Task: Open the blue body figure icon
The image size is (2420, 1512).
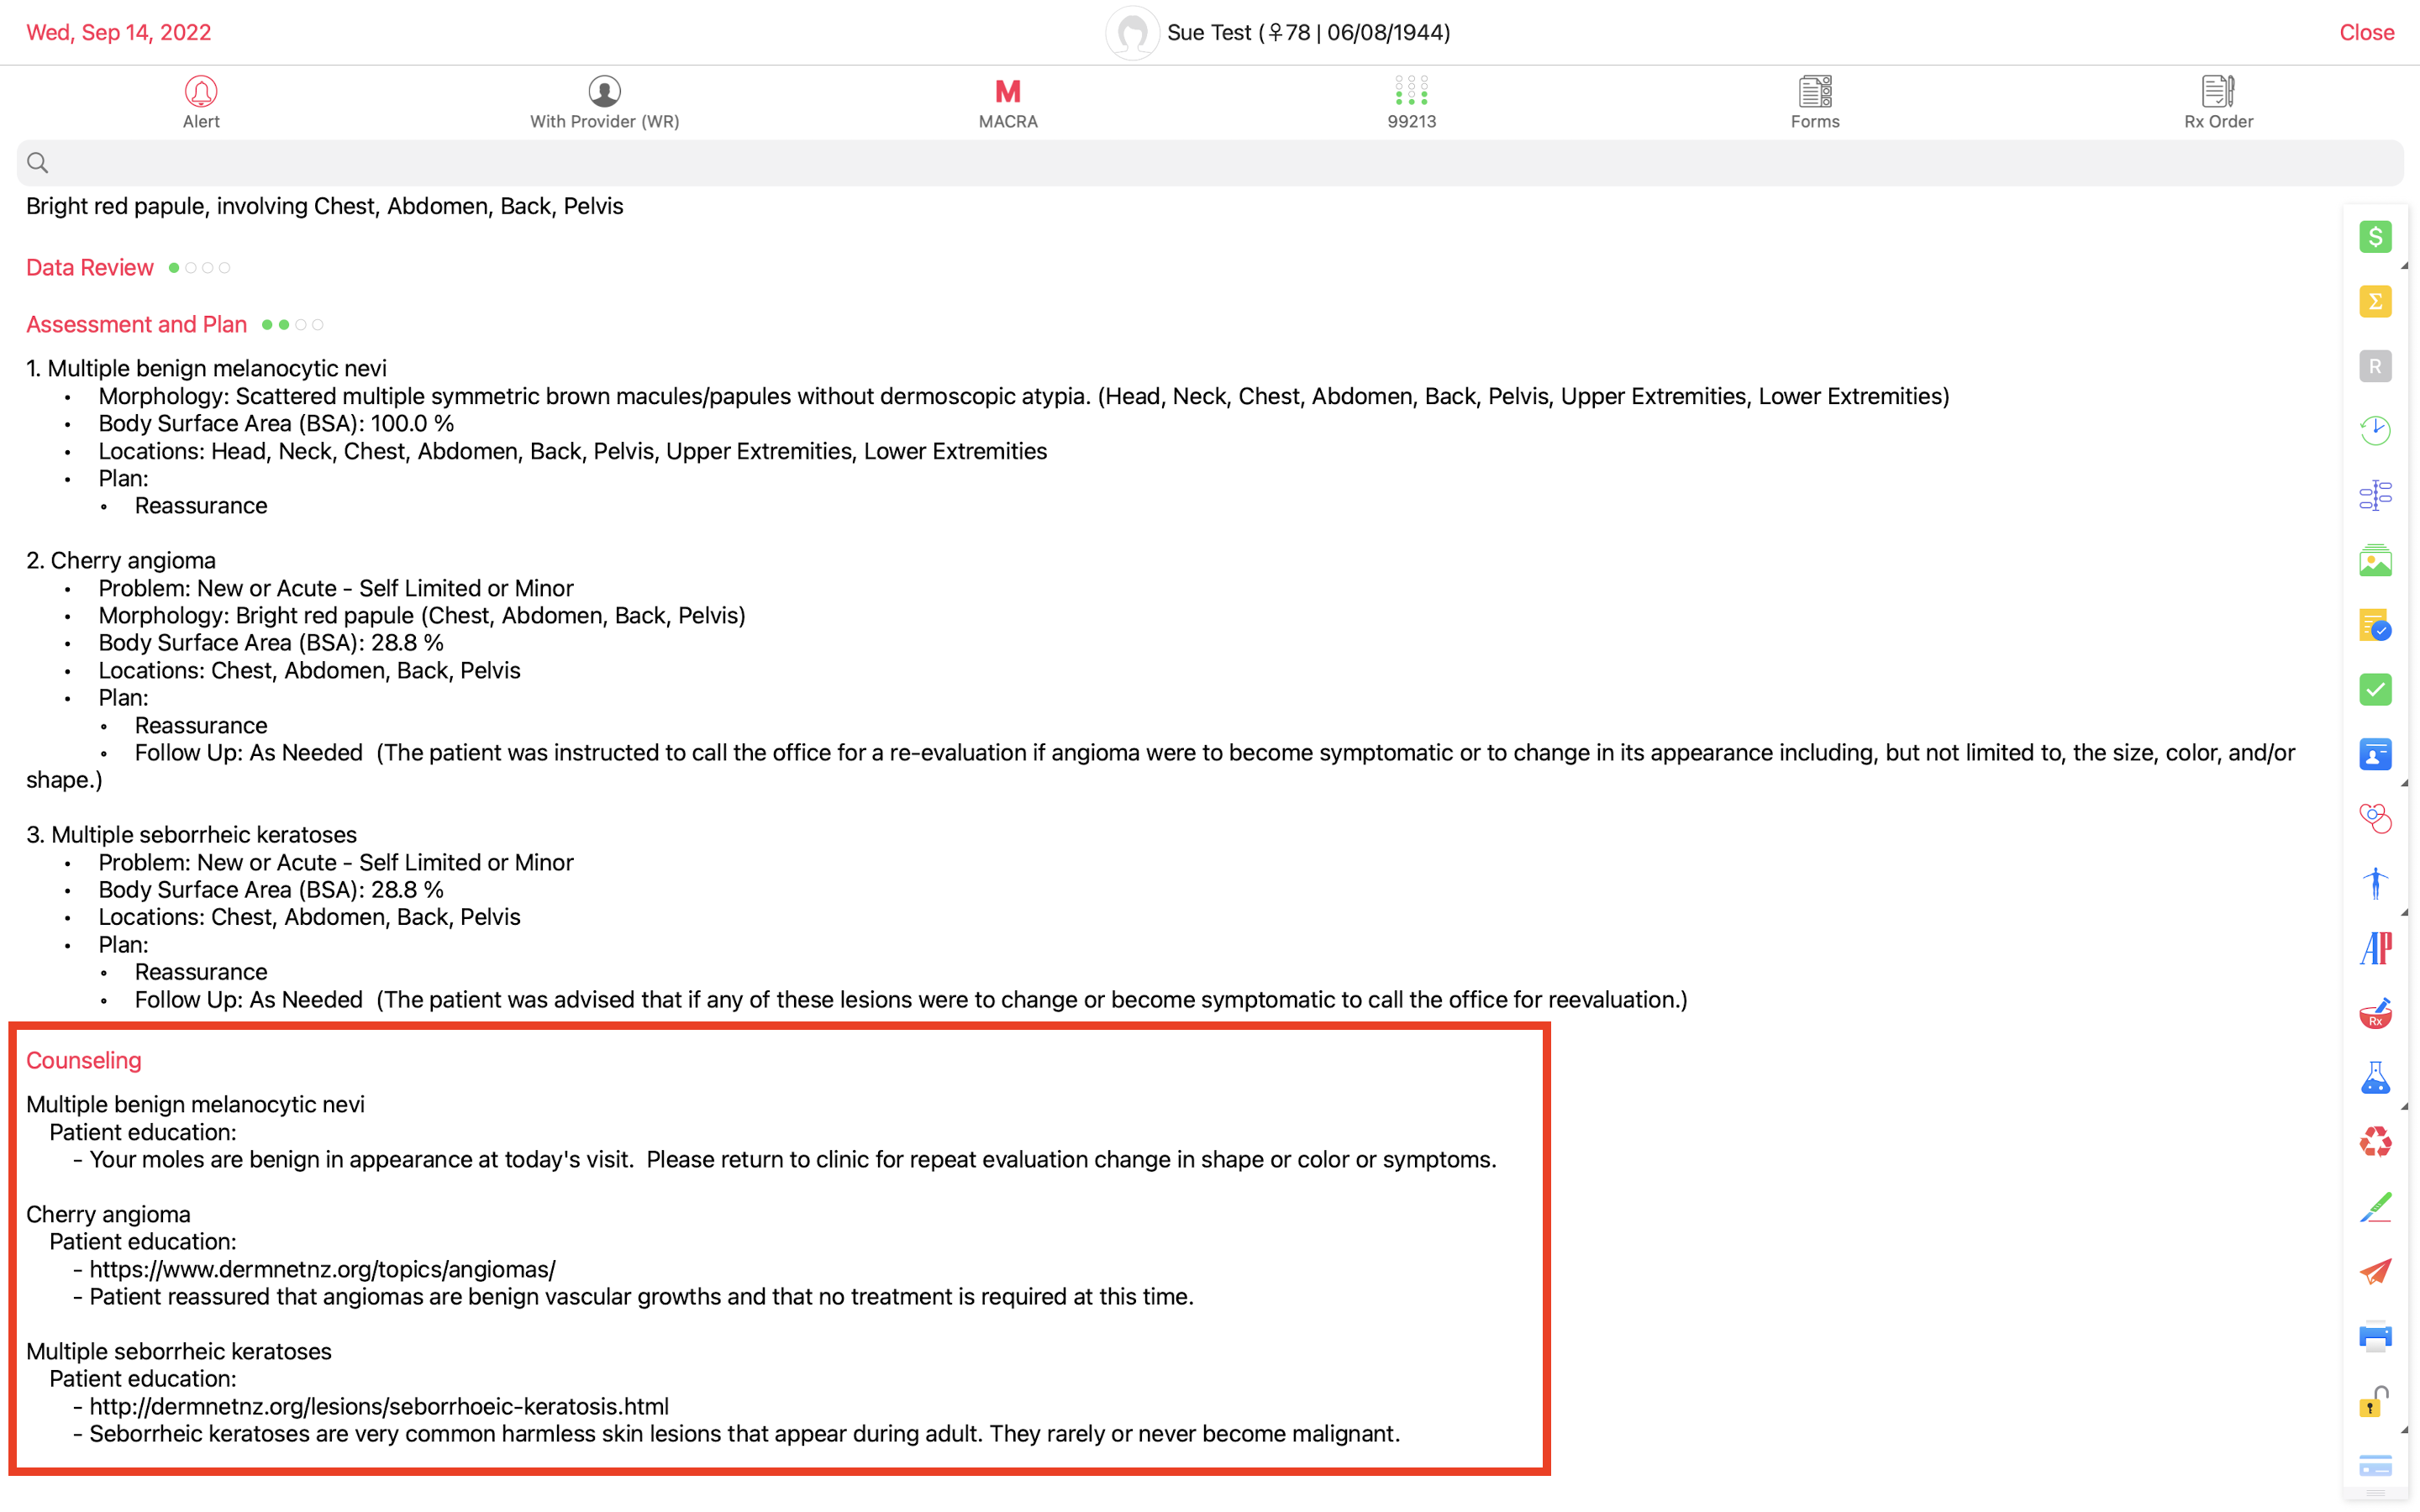Action: (x=2375, y=883)
